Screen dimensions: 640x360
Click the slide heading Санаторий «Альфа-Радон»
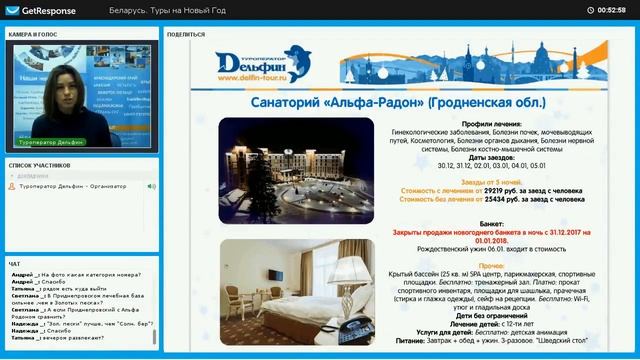[x=398, y=102]
